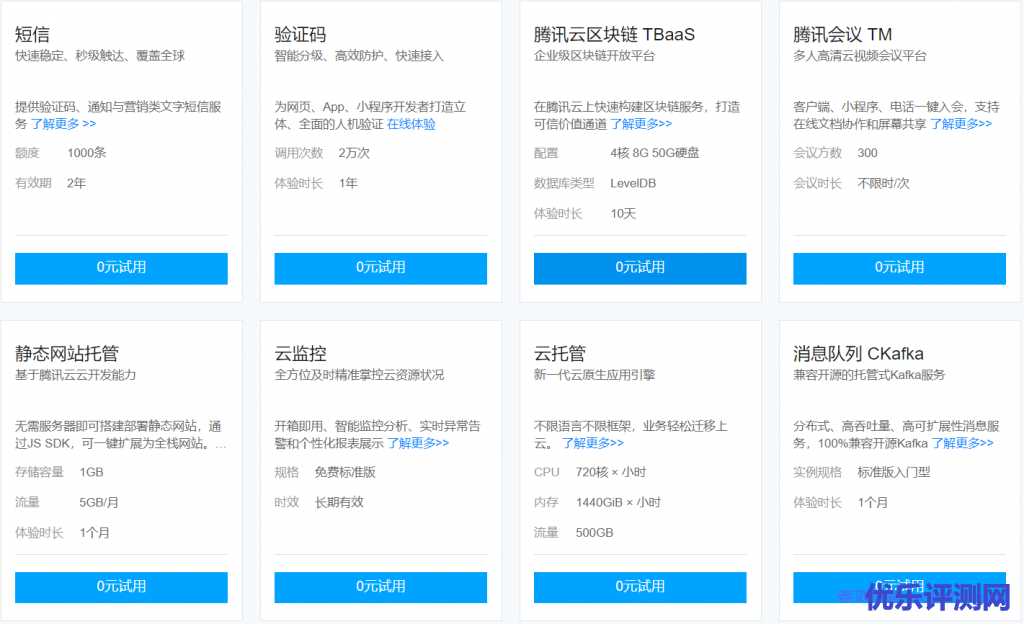The height and width of the screenshot is (624, 1024).
Task: Select subtitle 兼容开源的托管式Kafka服务
Action: point(869,375)
